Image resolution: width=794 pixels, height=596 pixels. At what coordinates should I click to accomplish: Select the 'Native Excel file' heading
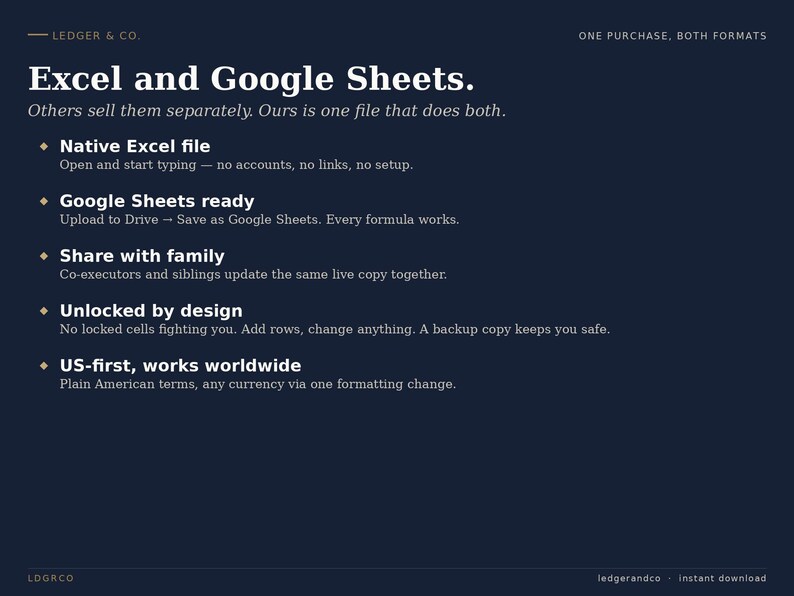tap(135, 146)
